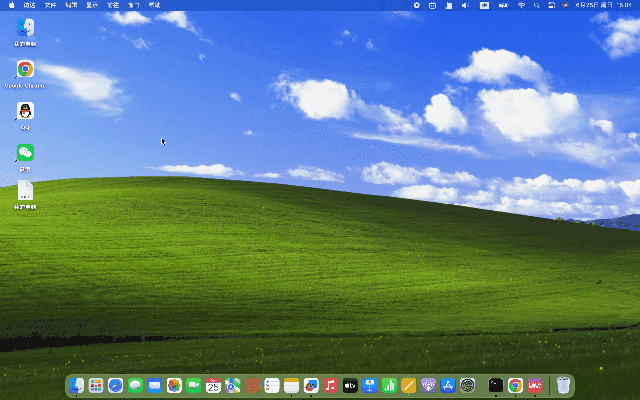Open the Mail app in dock
Viewport: 640px width, 400px height.
(x=155, y=385)
